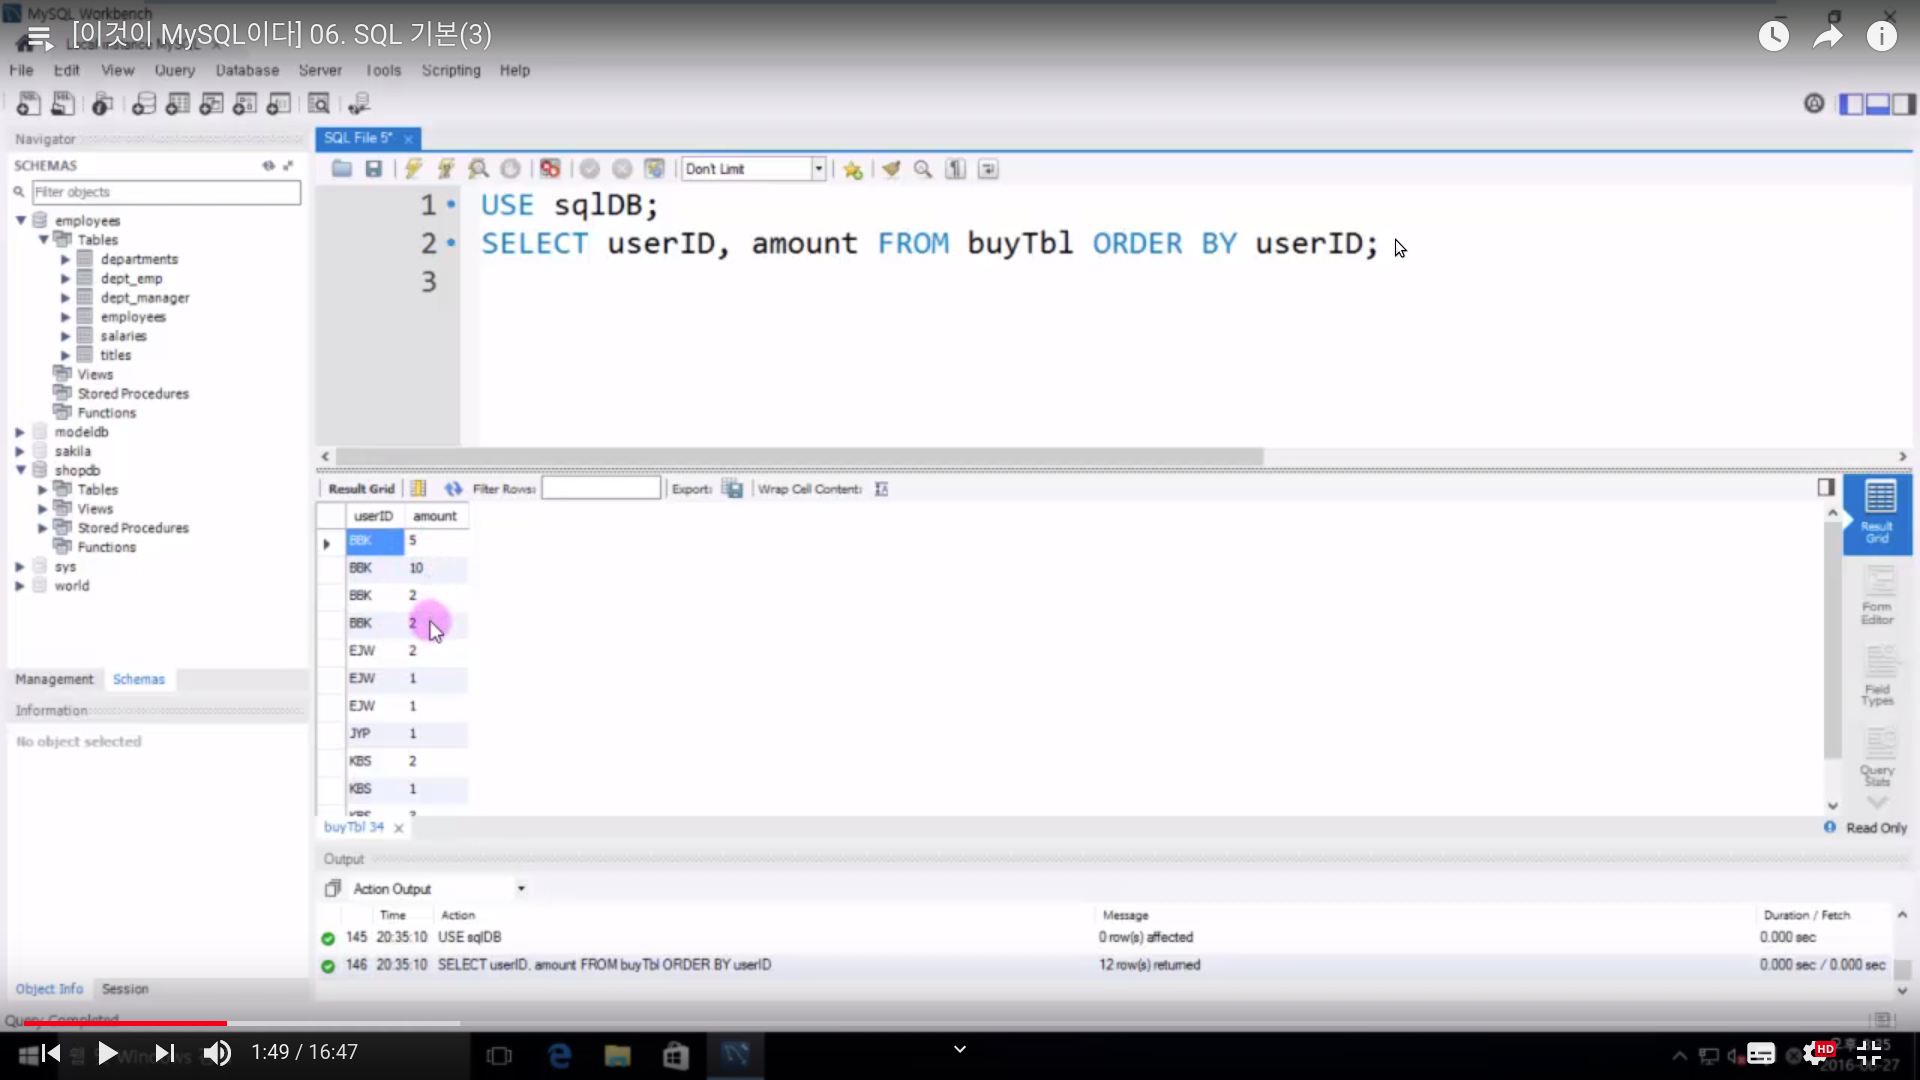Click create new table icon
1920x1080 pixels.
click(x=178, y=103)
